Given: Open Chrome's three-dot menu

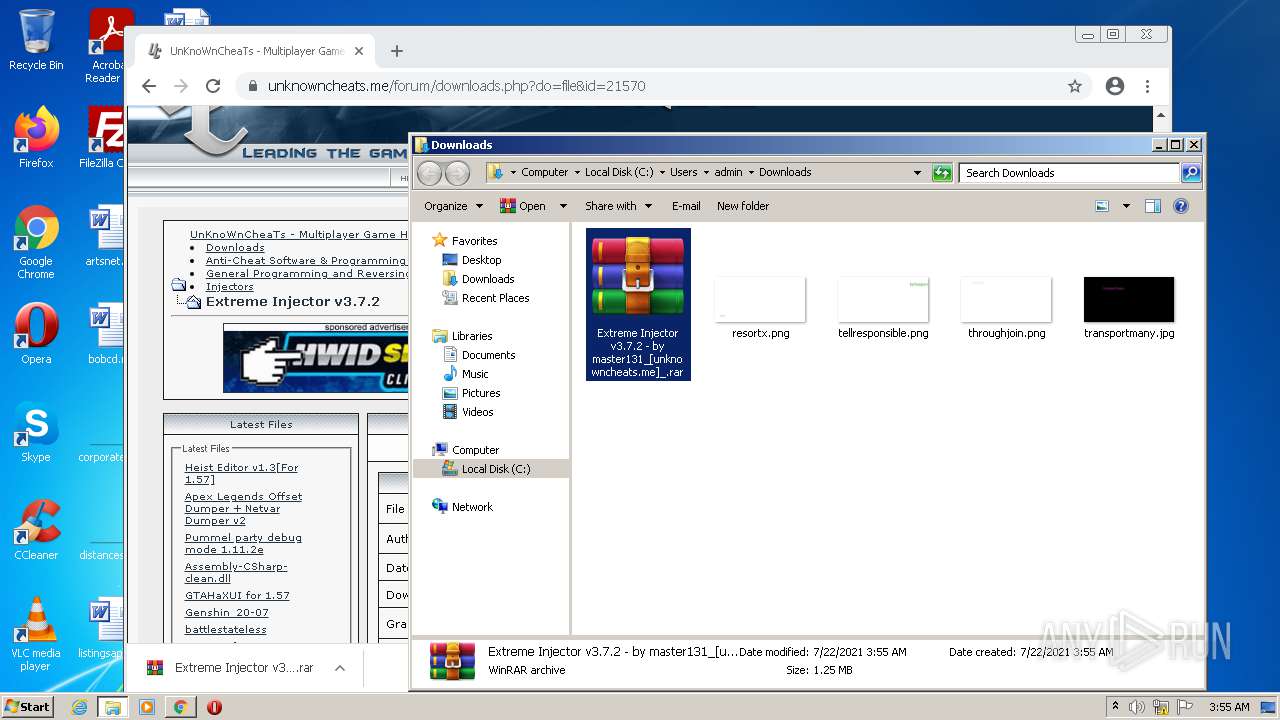Looking at the screenshot, I should (x=1148, y=86).
